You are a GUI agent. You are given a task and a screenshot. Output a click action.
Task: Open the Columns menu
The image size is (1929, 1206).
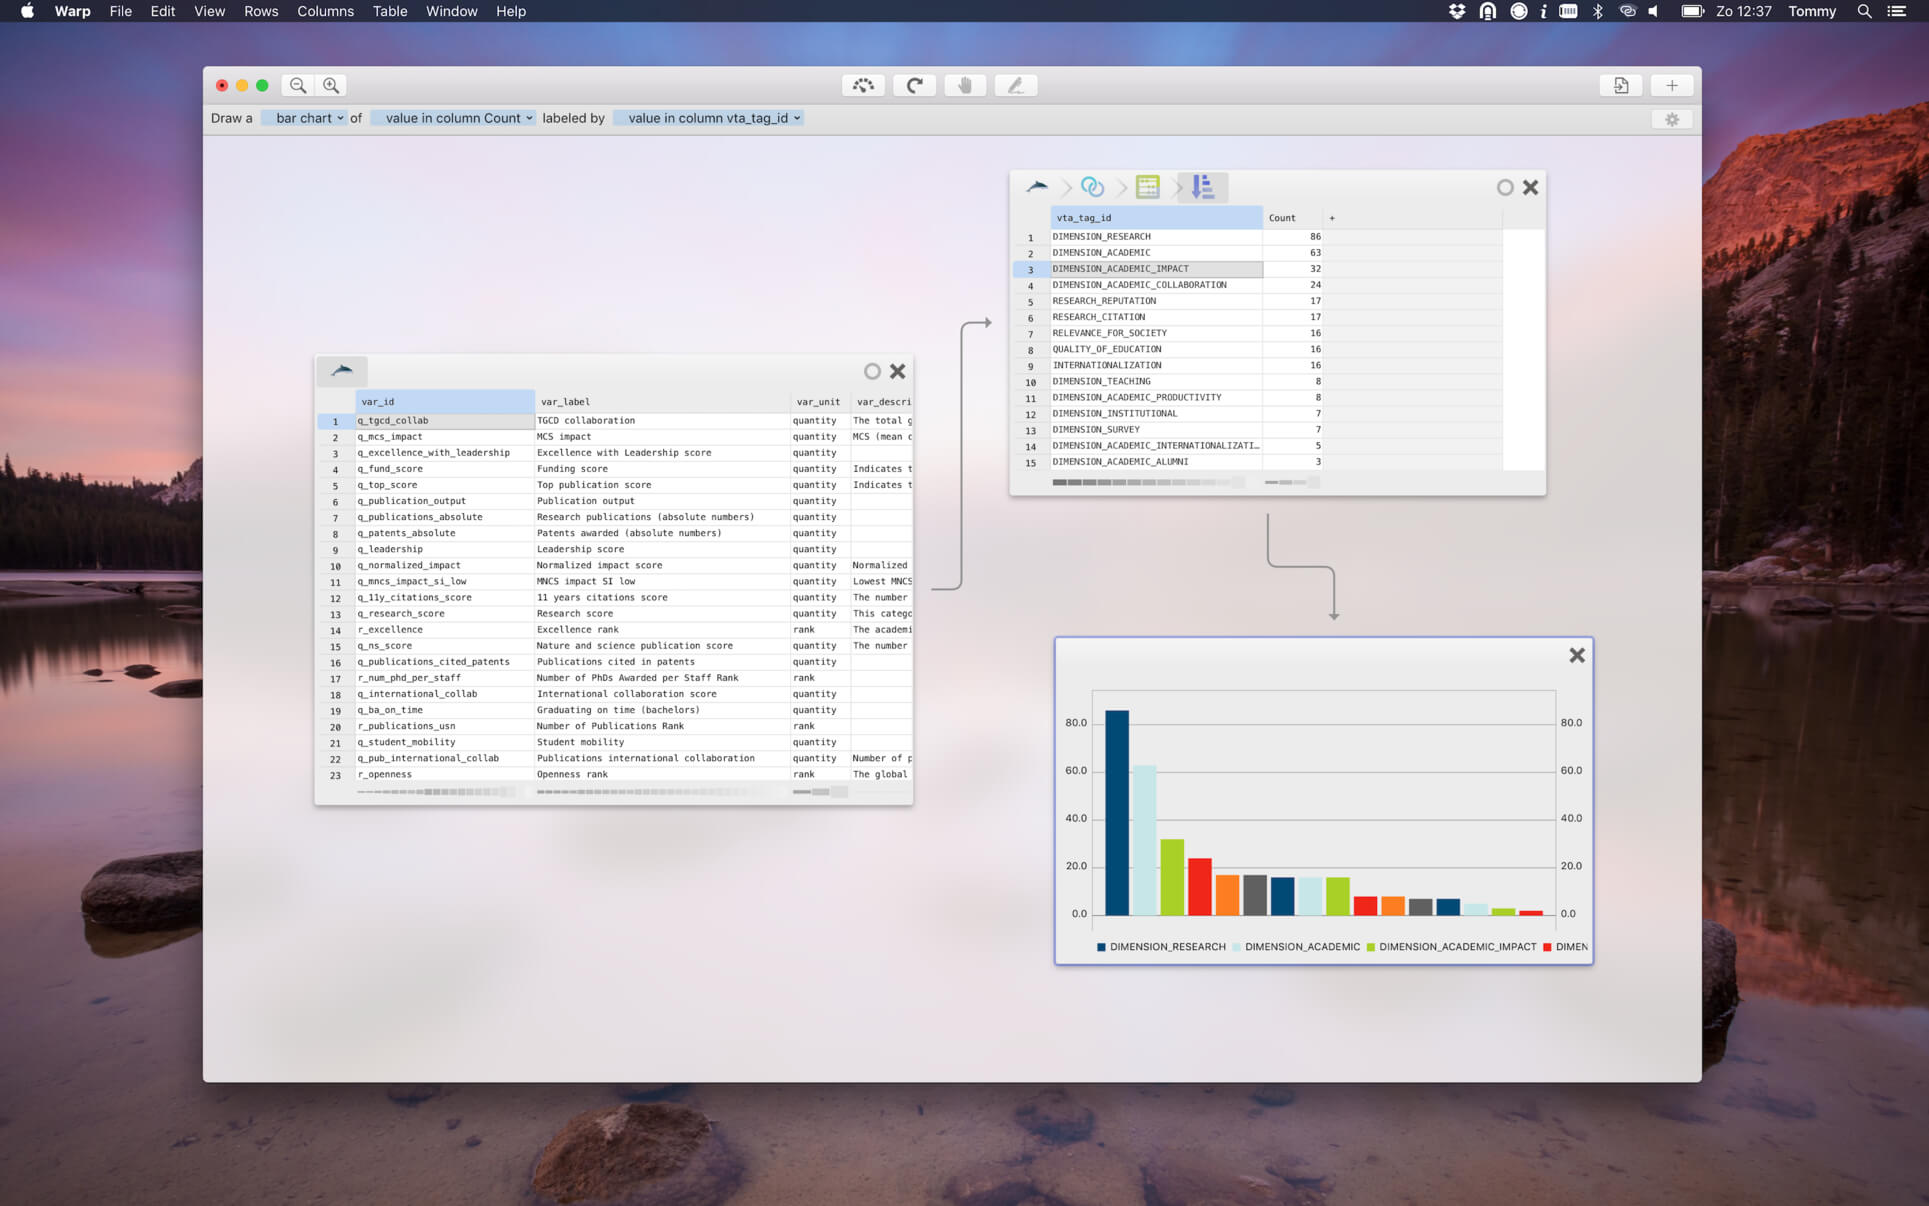[325, 11]
